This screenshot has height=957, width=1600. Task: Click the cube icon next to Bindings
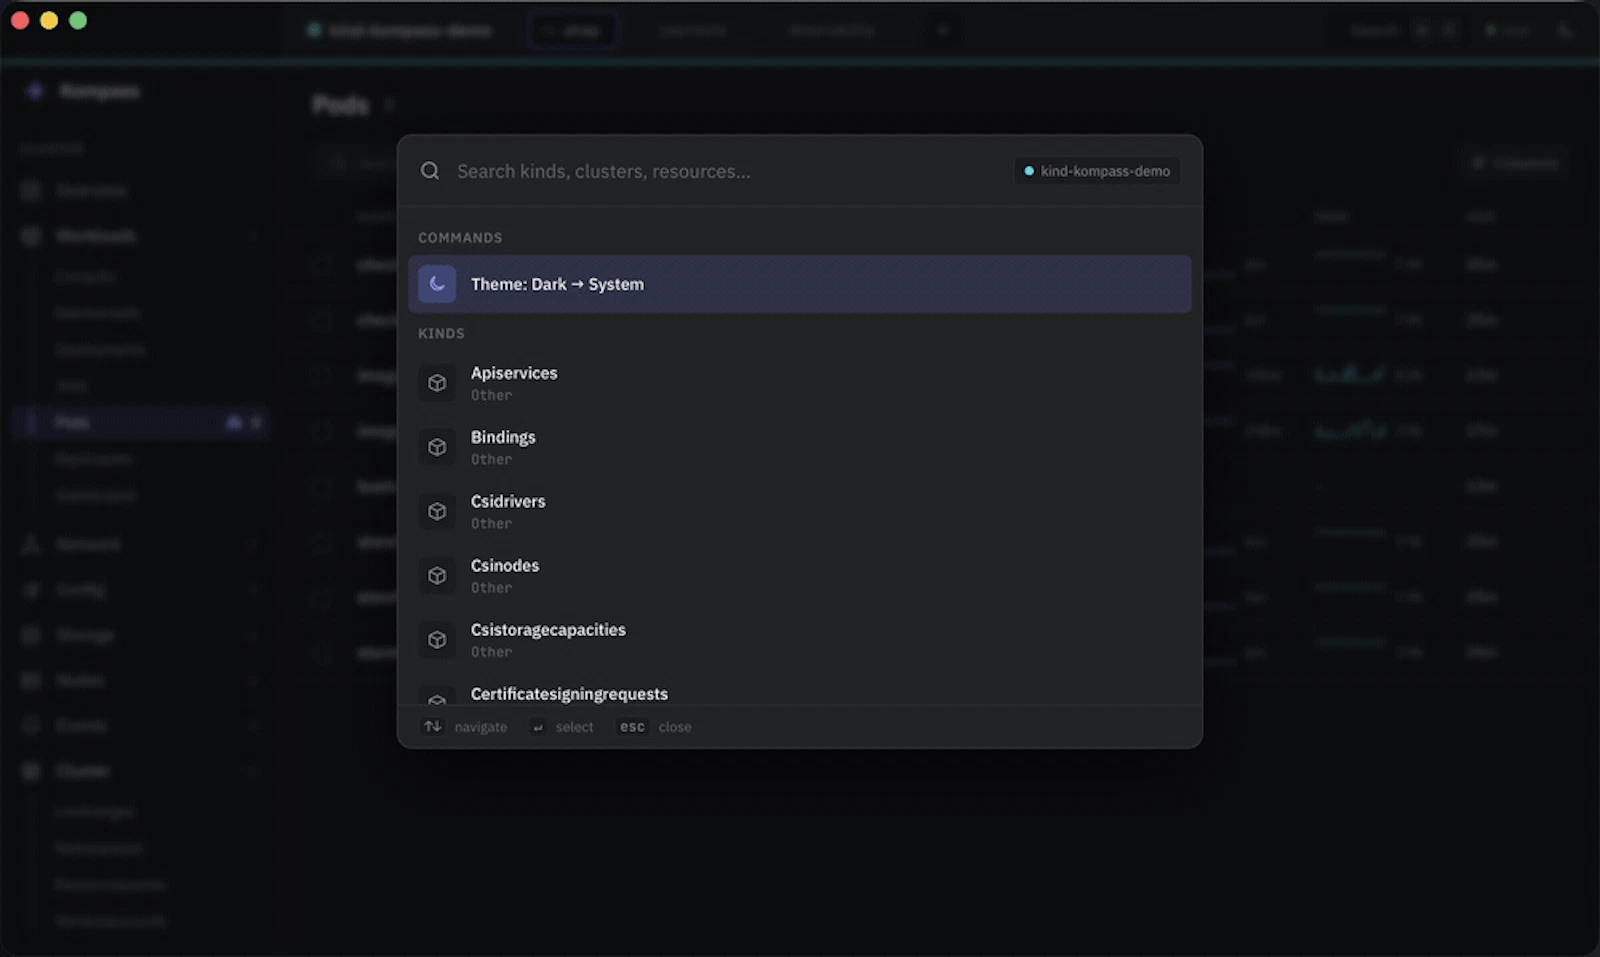tap(437, 447)
